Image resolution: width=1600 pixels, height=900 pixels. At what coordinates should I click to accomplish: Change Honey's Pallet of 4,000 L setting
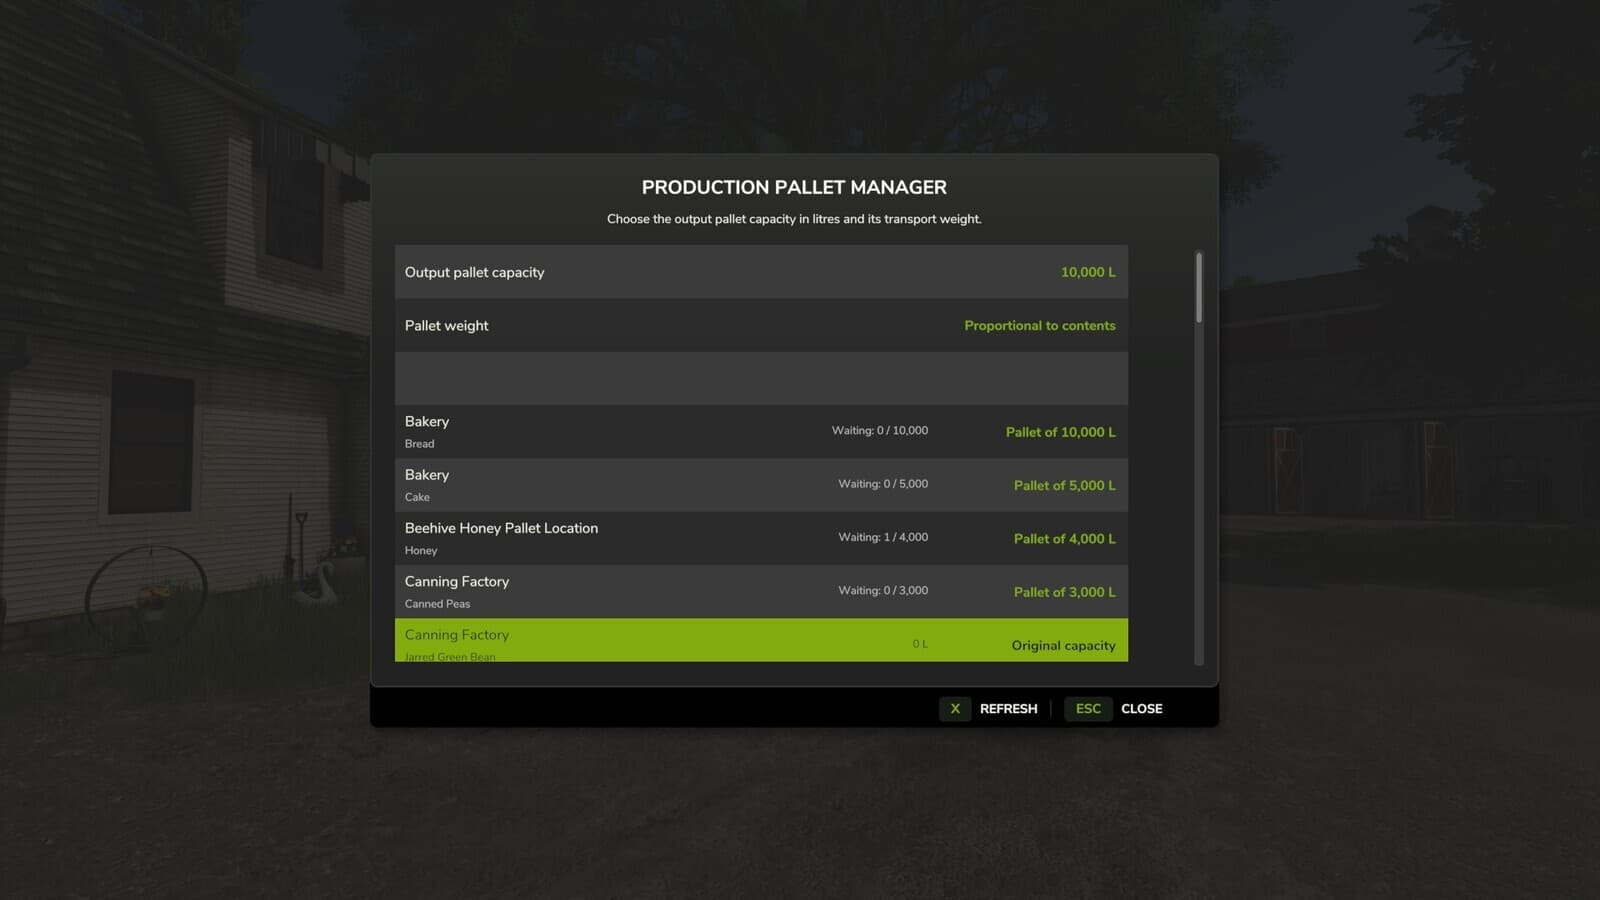(1064, 538)
